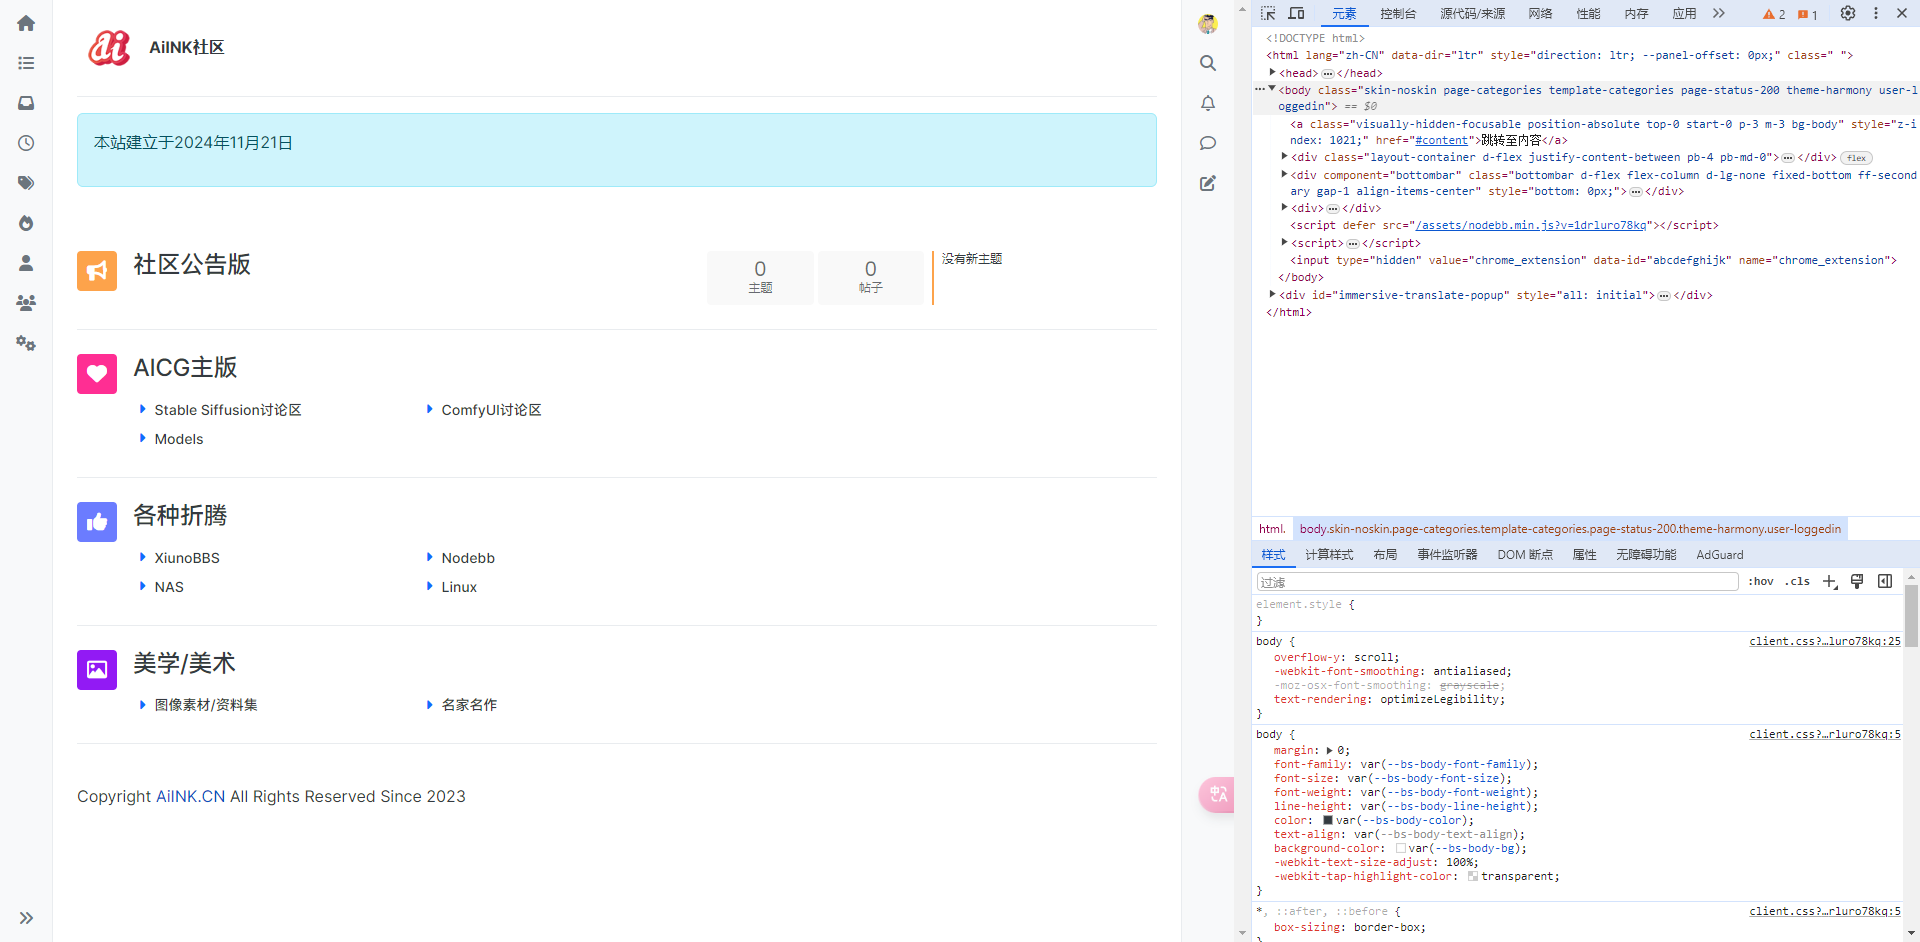The image size is (1920, 942).
Task: Open the chat bubble icon
Action: (x=1208, y=143)
